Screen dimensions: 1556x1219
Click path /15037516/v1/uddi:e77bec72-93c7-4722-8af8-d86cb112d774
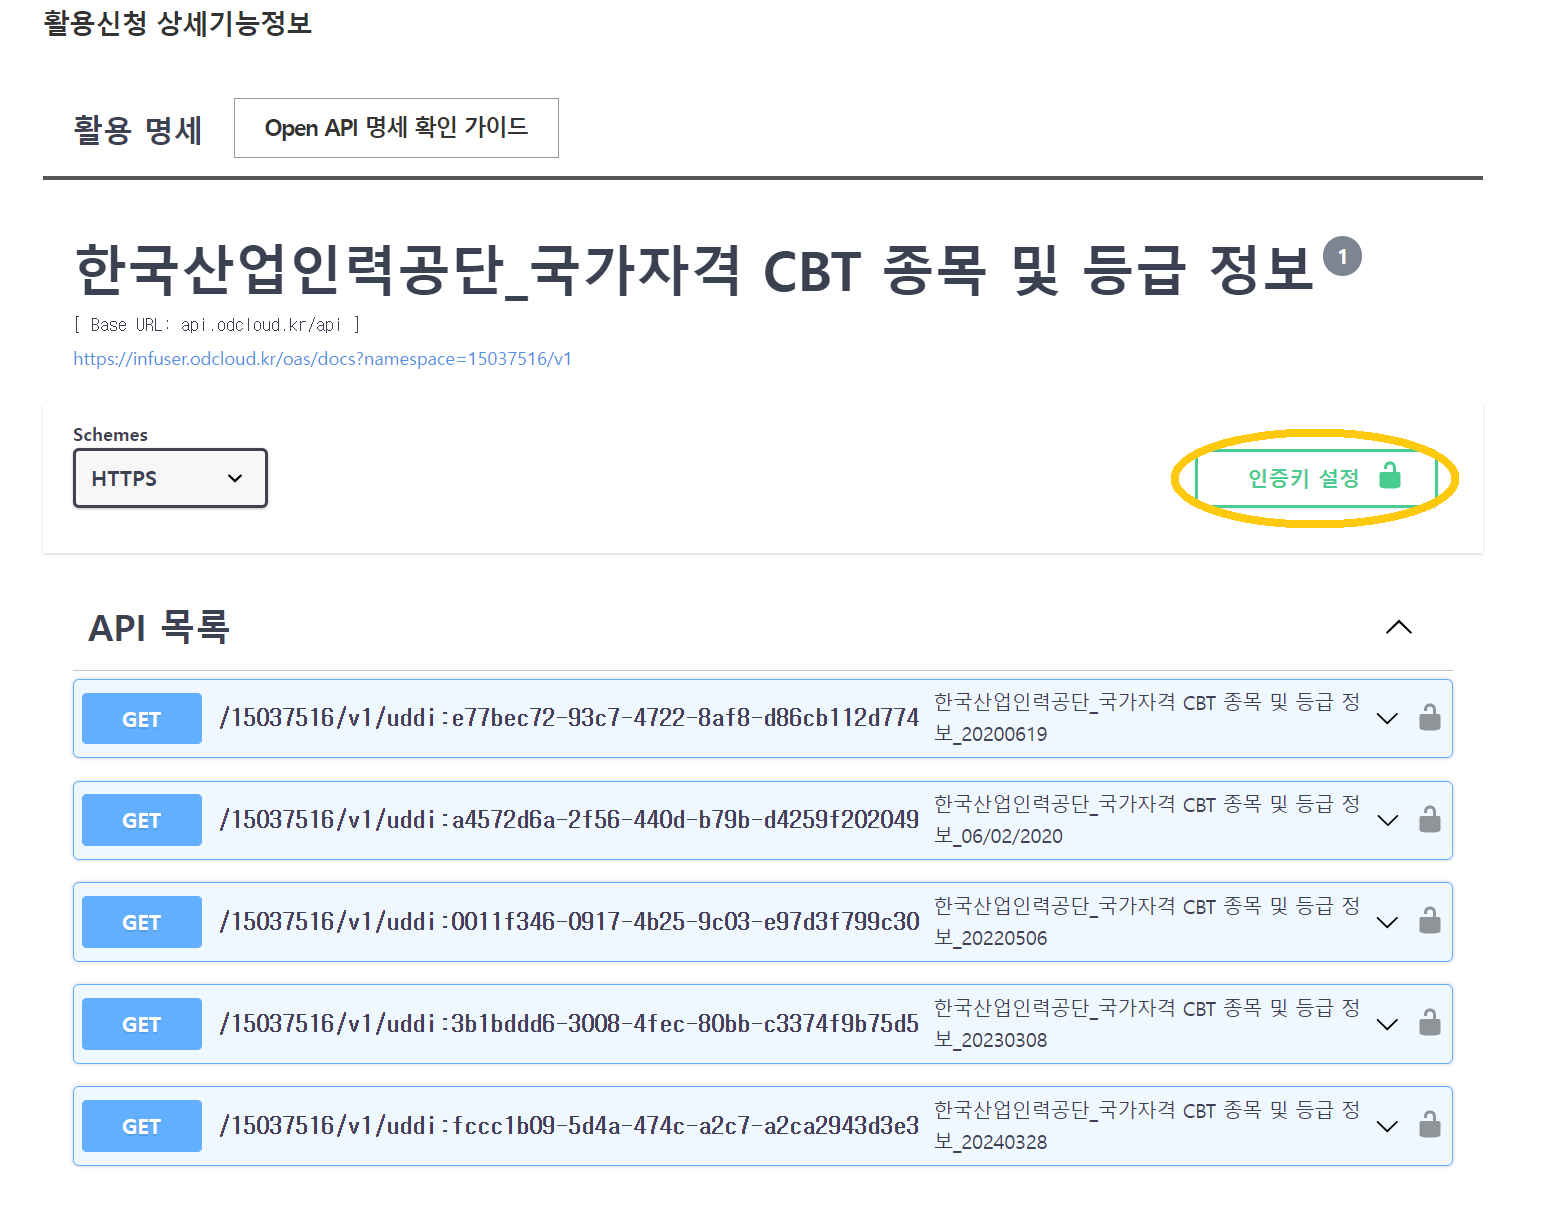point(569,718)
